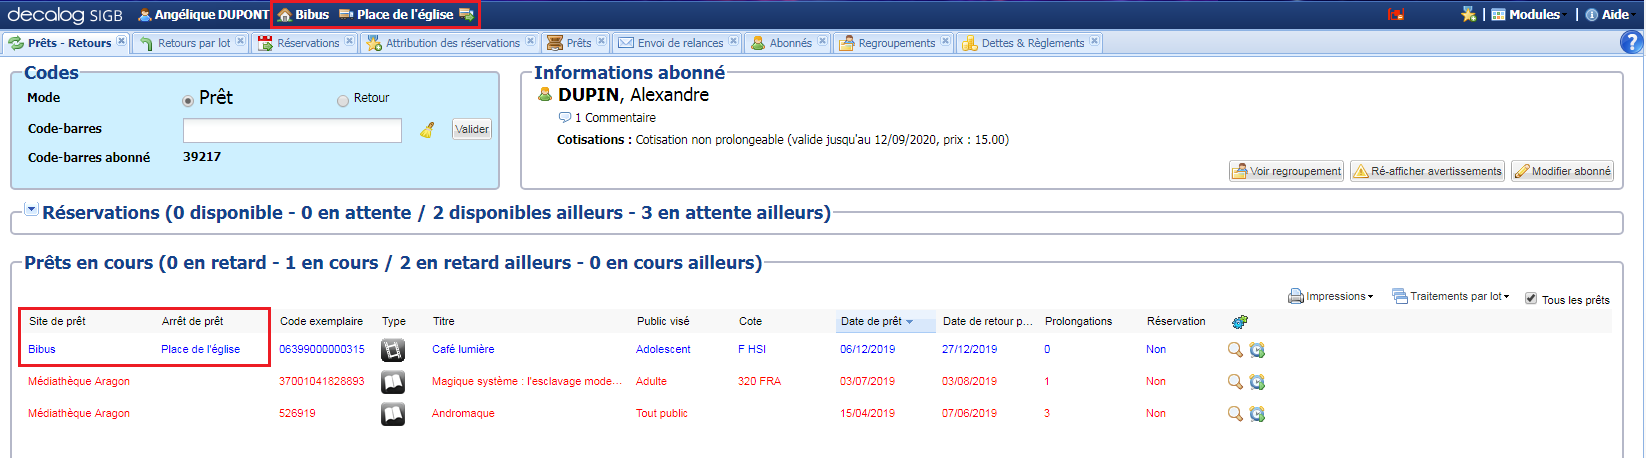Viewport: 1646px width, 458px height.
Task: Click the change stop icon after Place de l'église
Action: [466, 14]
